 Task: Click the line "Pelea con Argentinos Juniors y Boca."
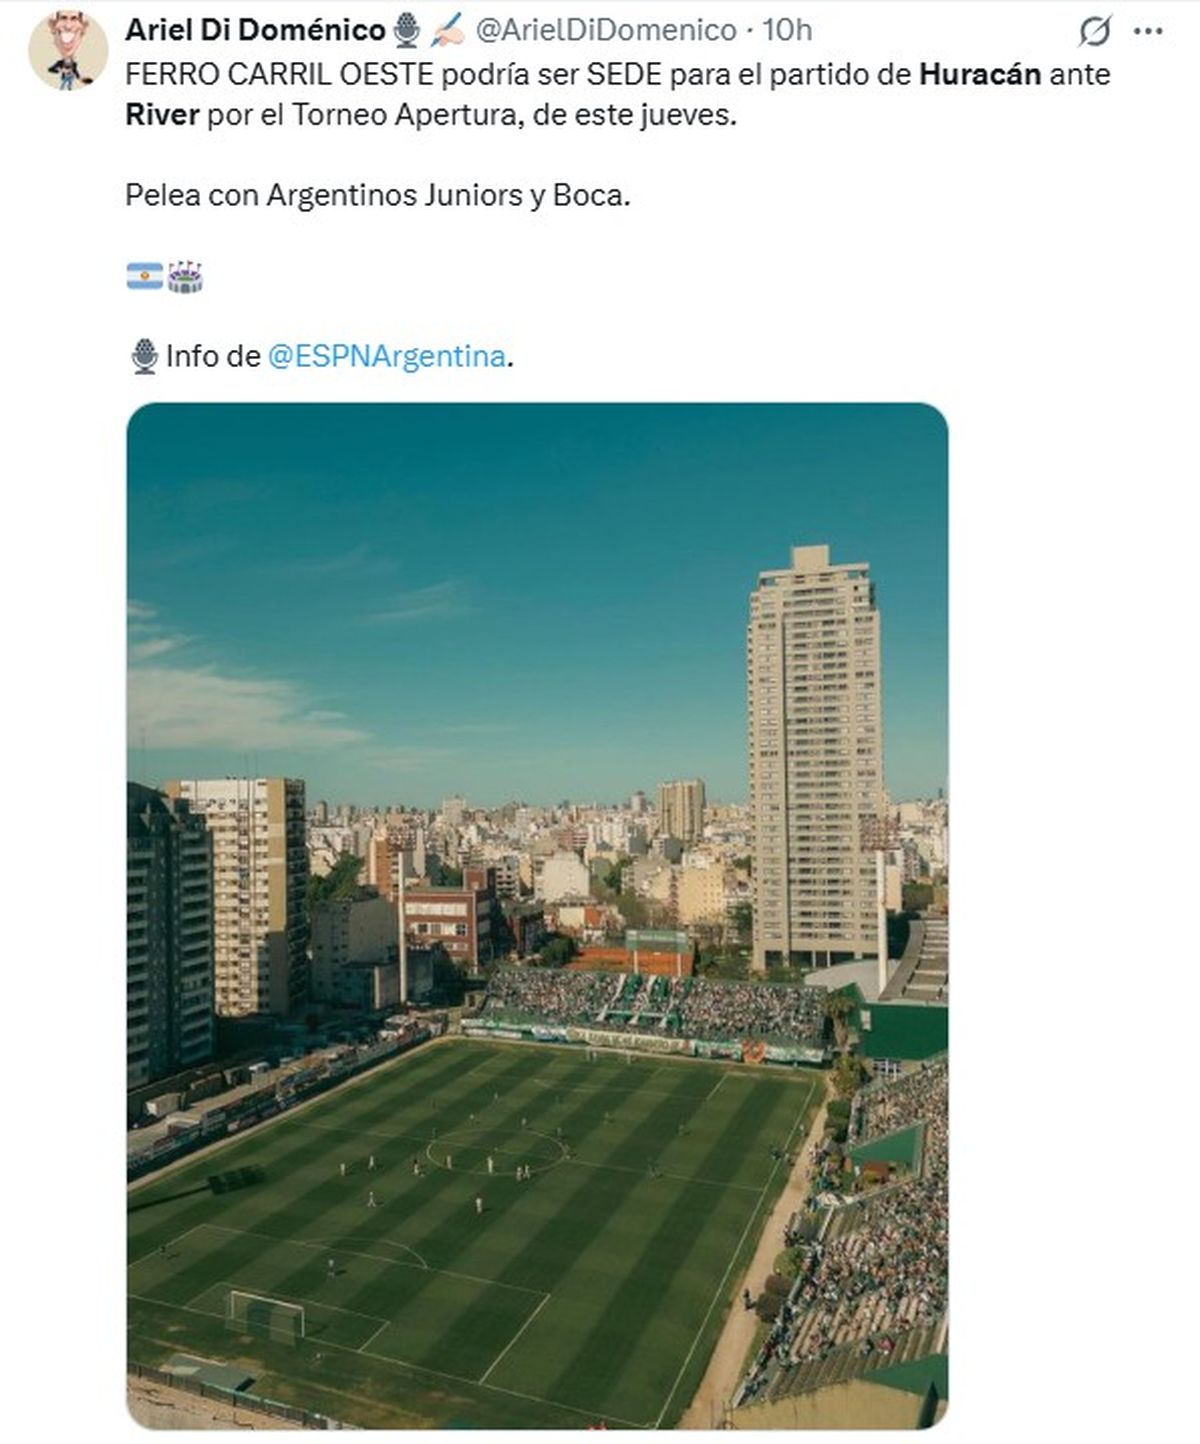(x=378, y=195)
